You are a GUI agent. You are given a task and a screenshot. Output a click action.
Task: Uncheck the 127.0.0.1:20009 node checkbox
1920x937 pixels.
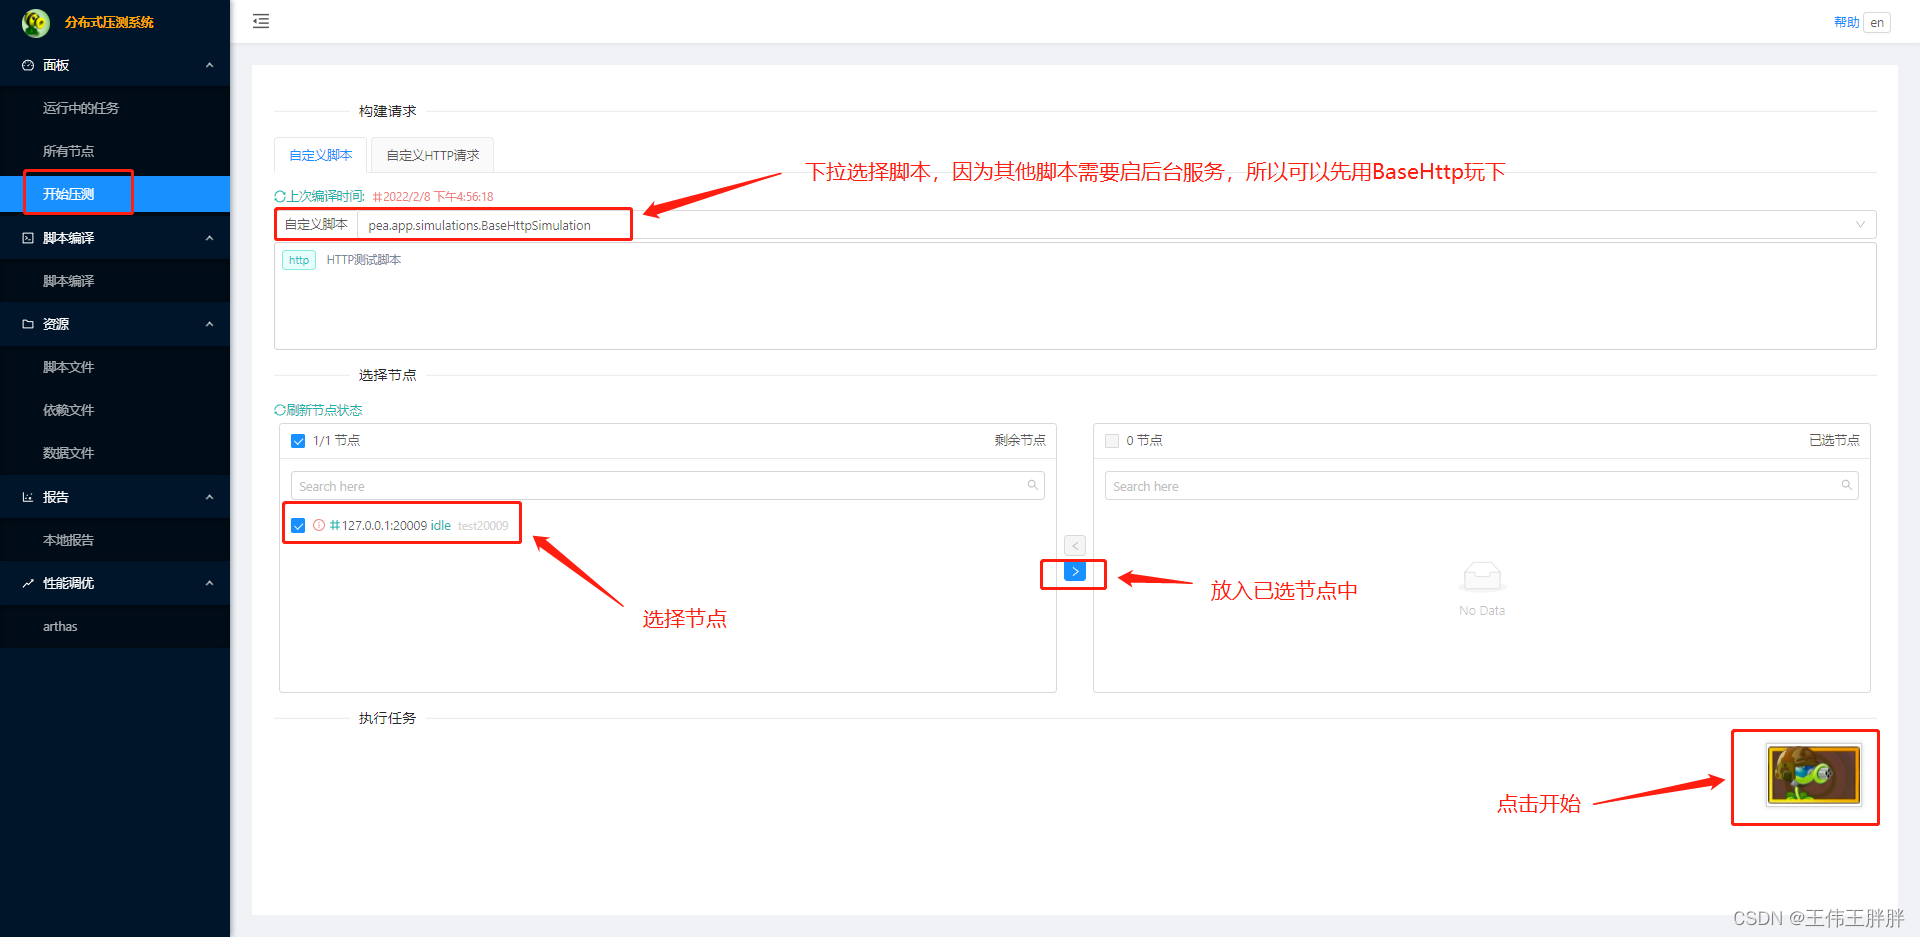tap(298, 524)
